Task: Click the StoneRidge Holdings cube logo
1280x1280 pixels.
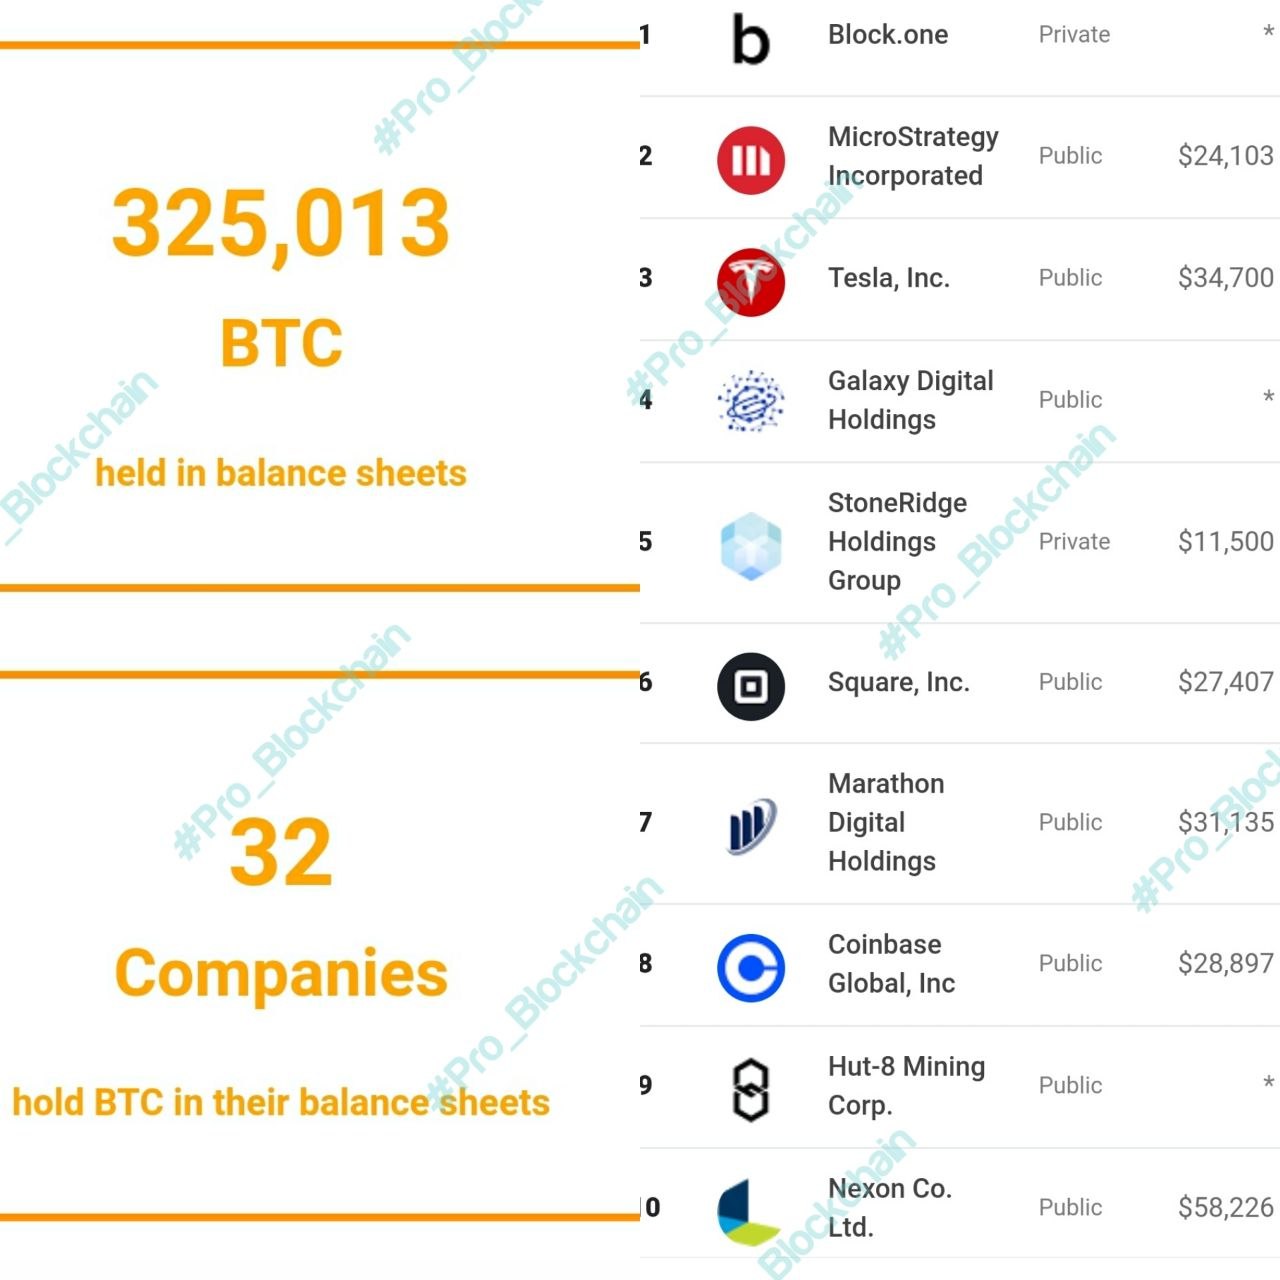Action: coord(751,545)
